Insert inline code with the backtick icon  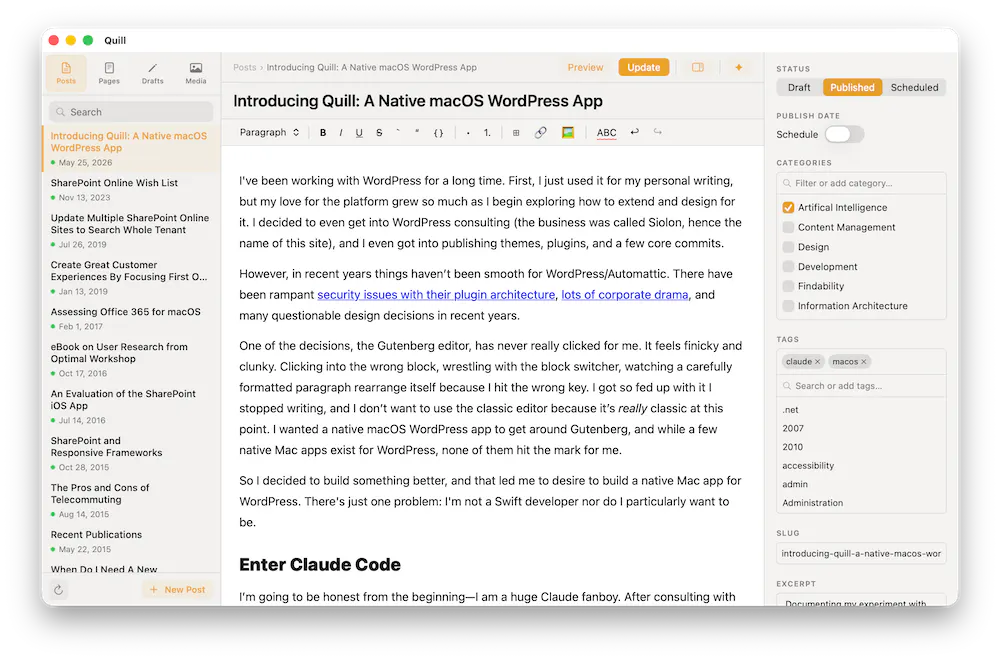(x=398, y=133)
